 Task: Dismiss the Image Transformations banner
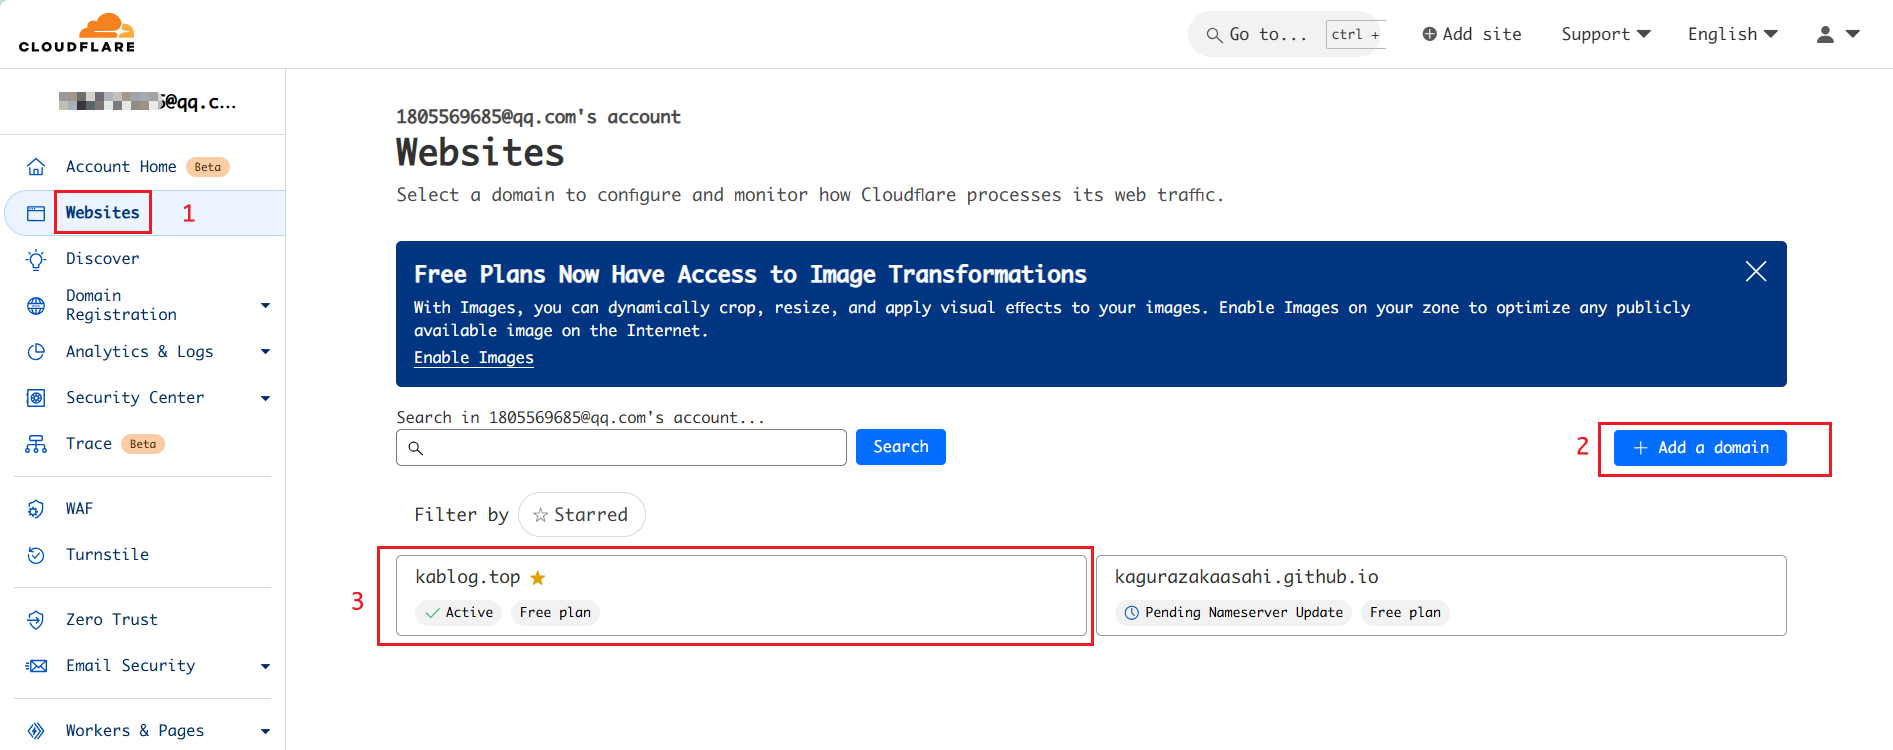[1755, 272]
